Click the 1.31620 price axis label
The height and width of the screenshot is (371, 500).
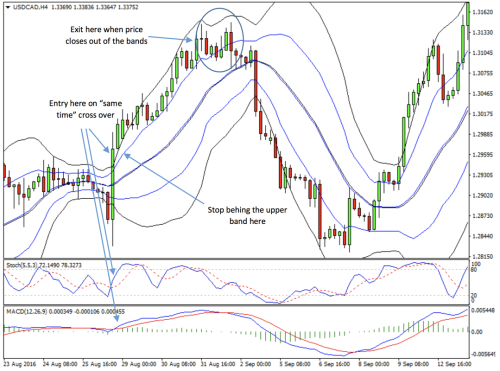[x=484, y=12]
